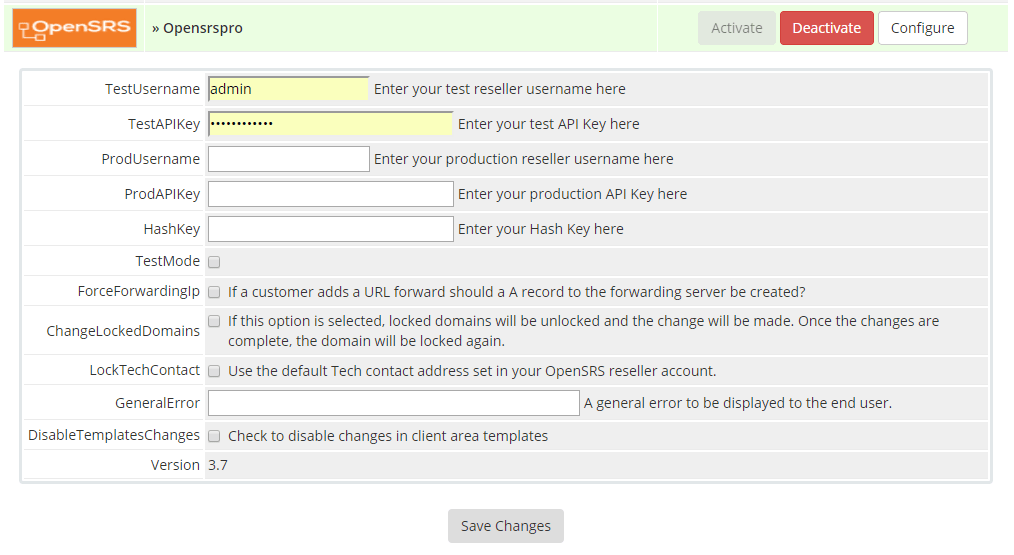Enable the TestMode checkbox
Viewport: 1014px width, 555px height.
coord(214,262)
